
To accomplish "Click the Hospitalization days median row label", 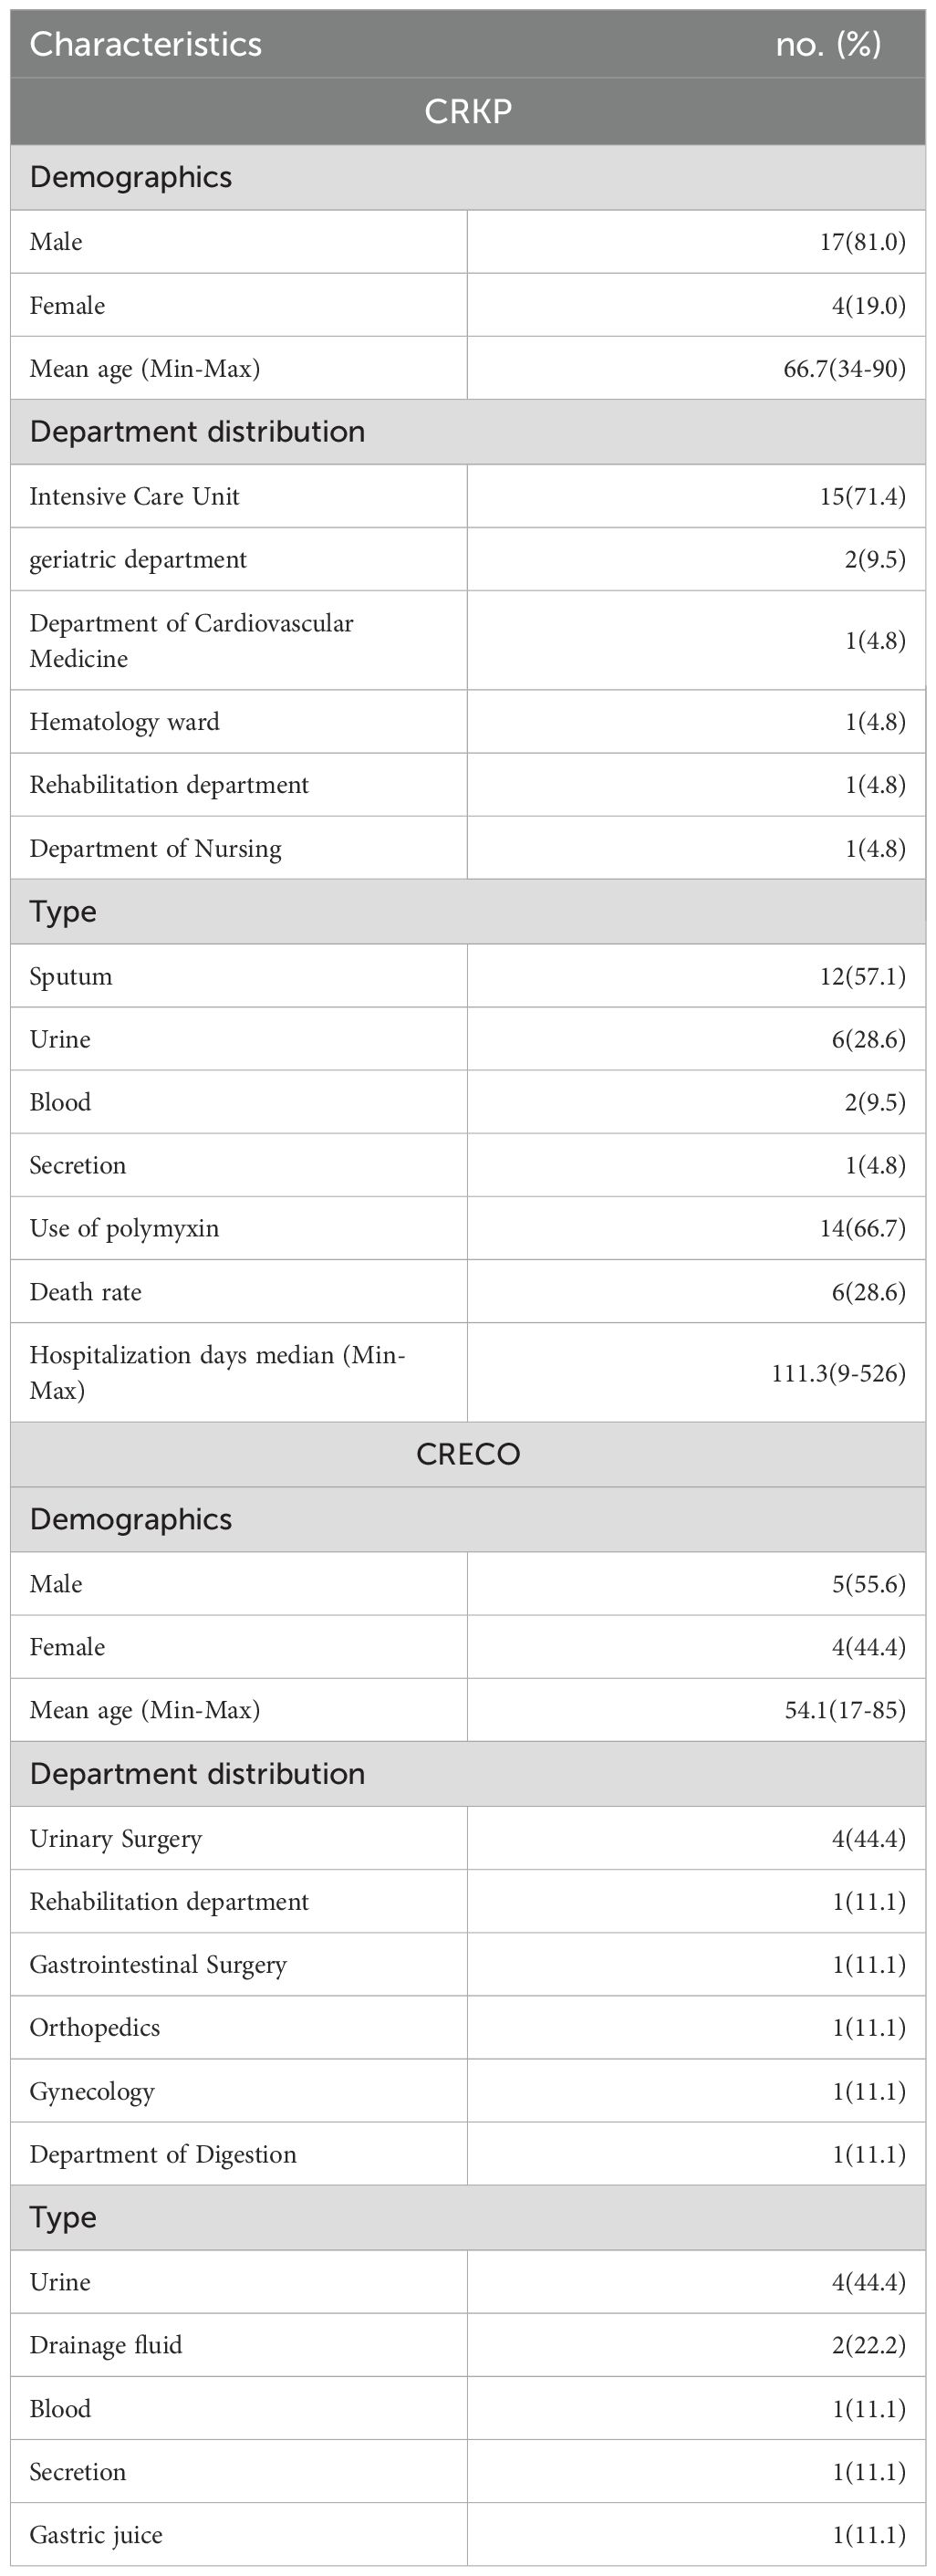I will pyautogui.click(x=217, y=1372).
